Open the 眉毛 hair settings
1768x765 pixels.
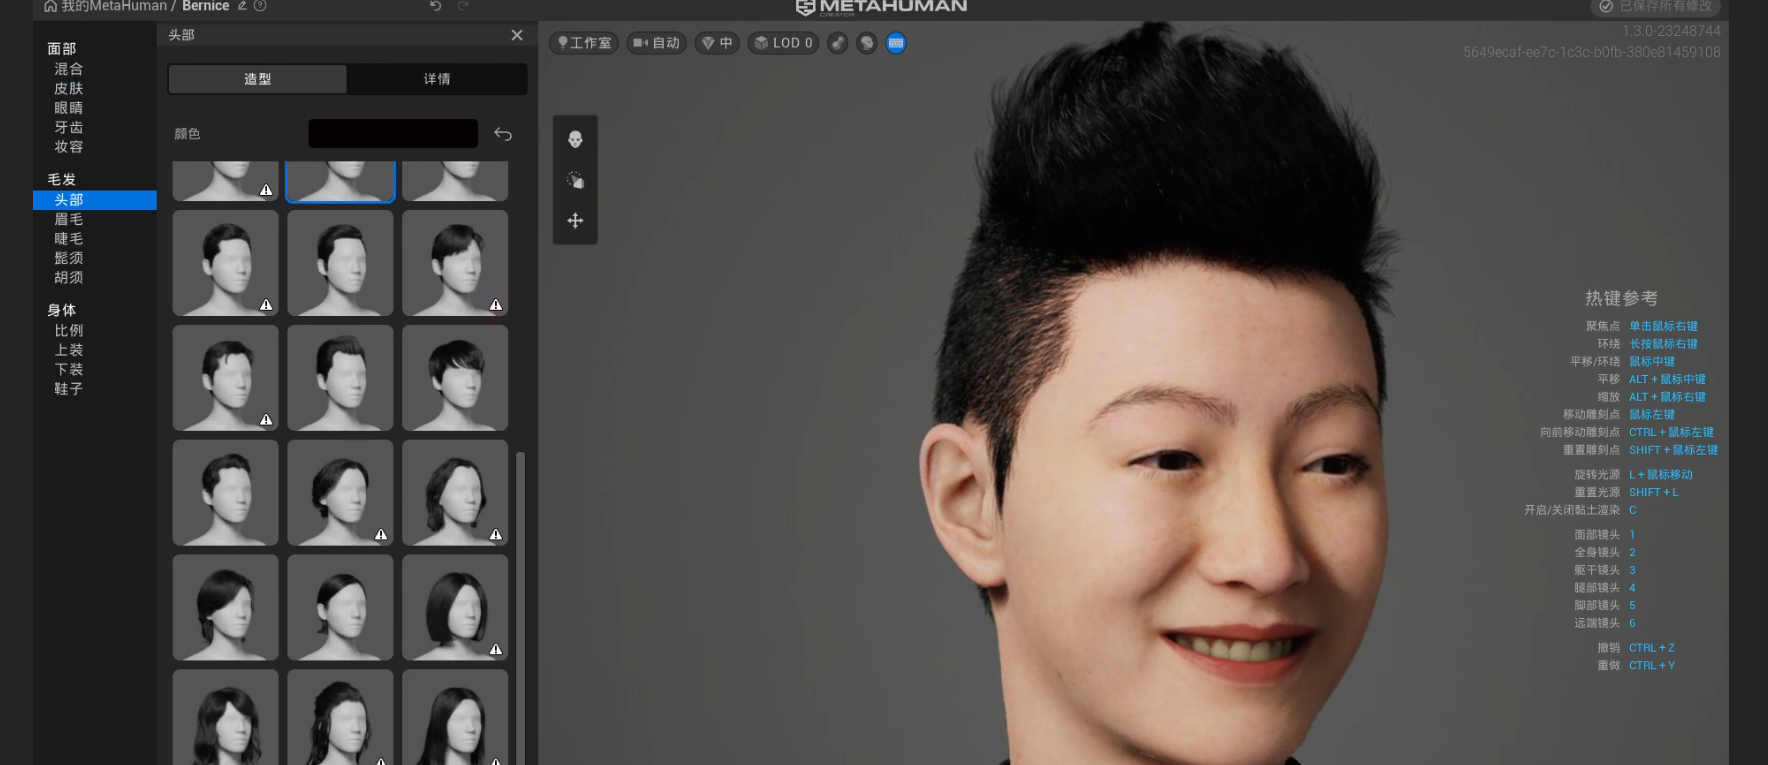tap(69, 220)
